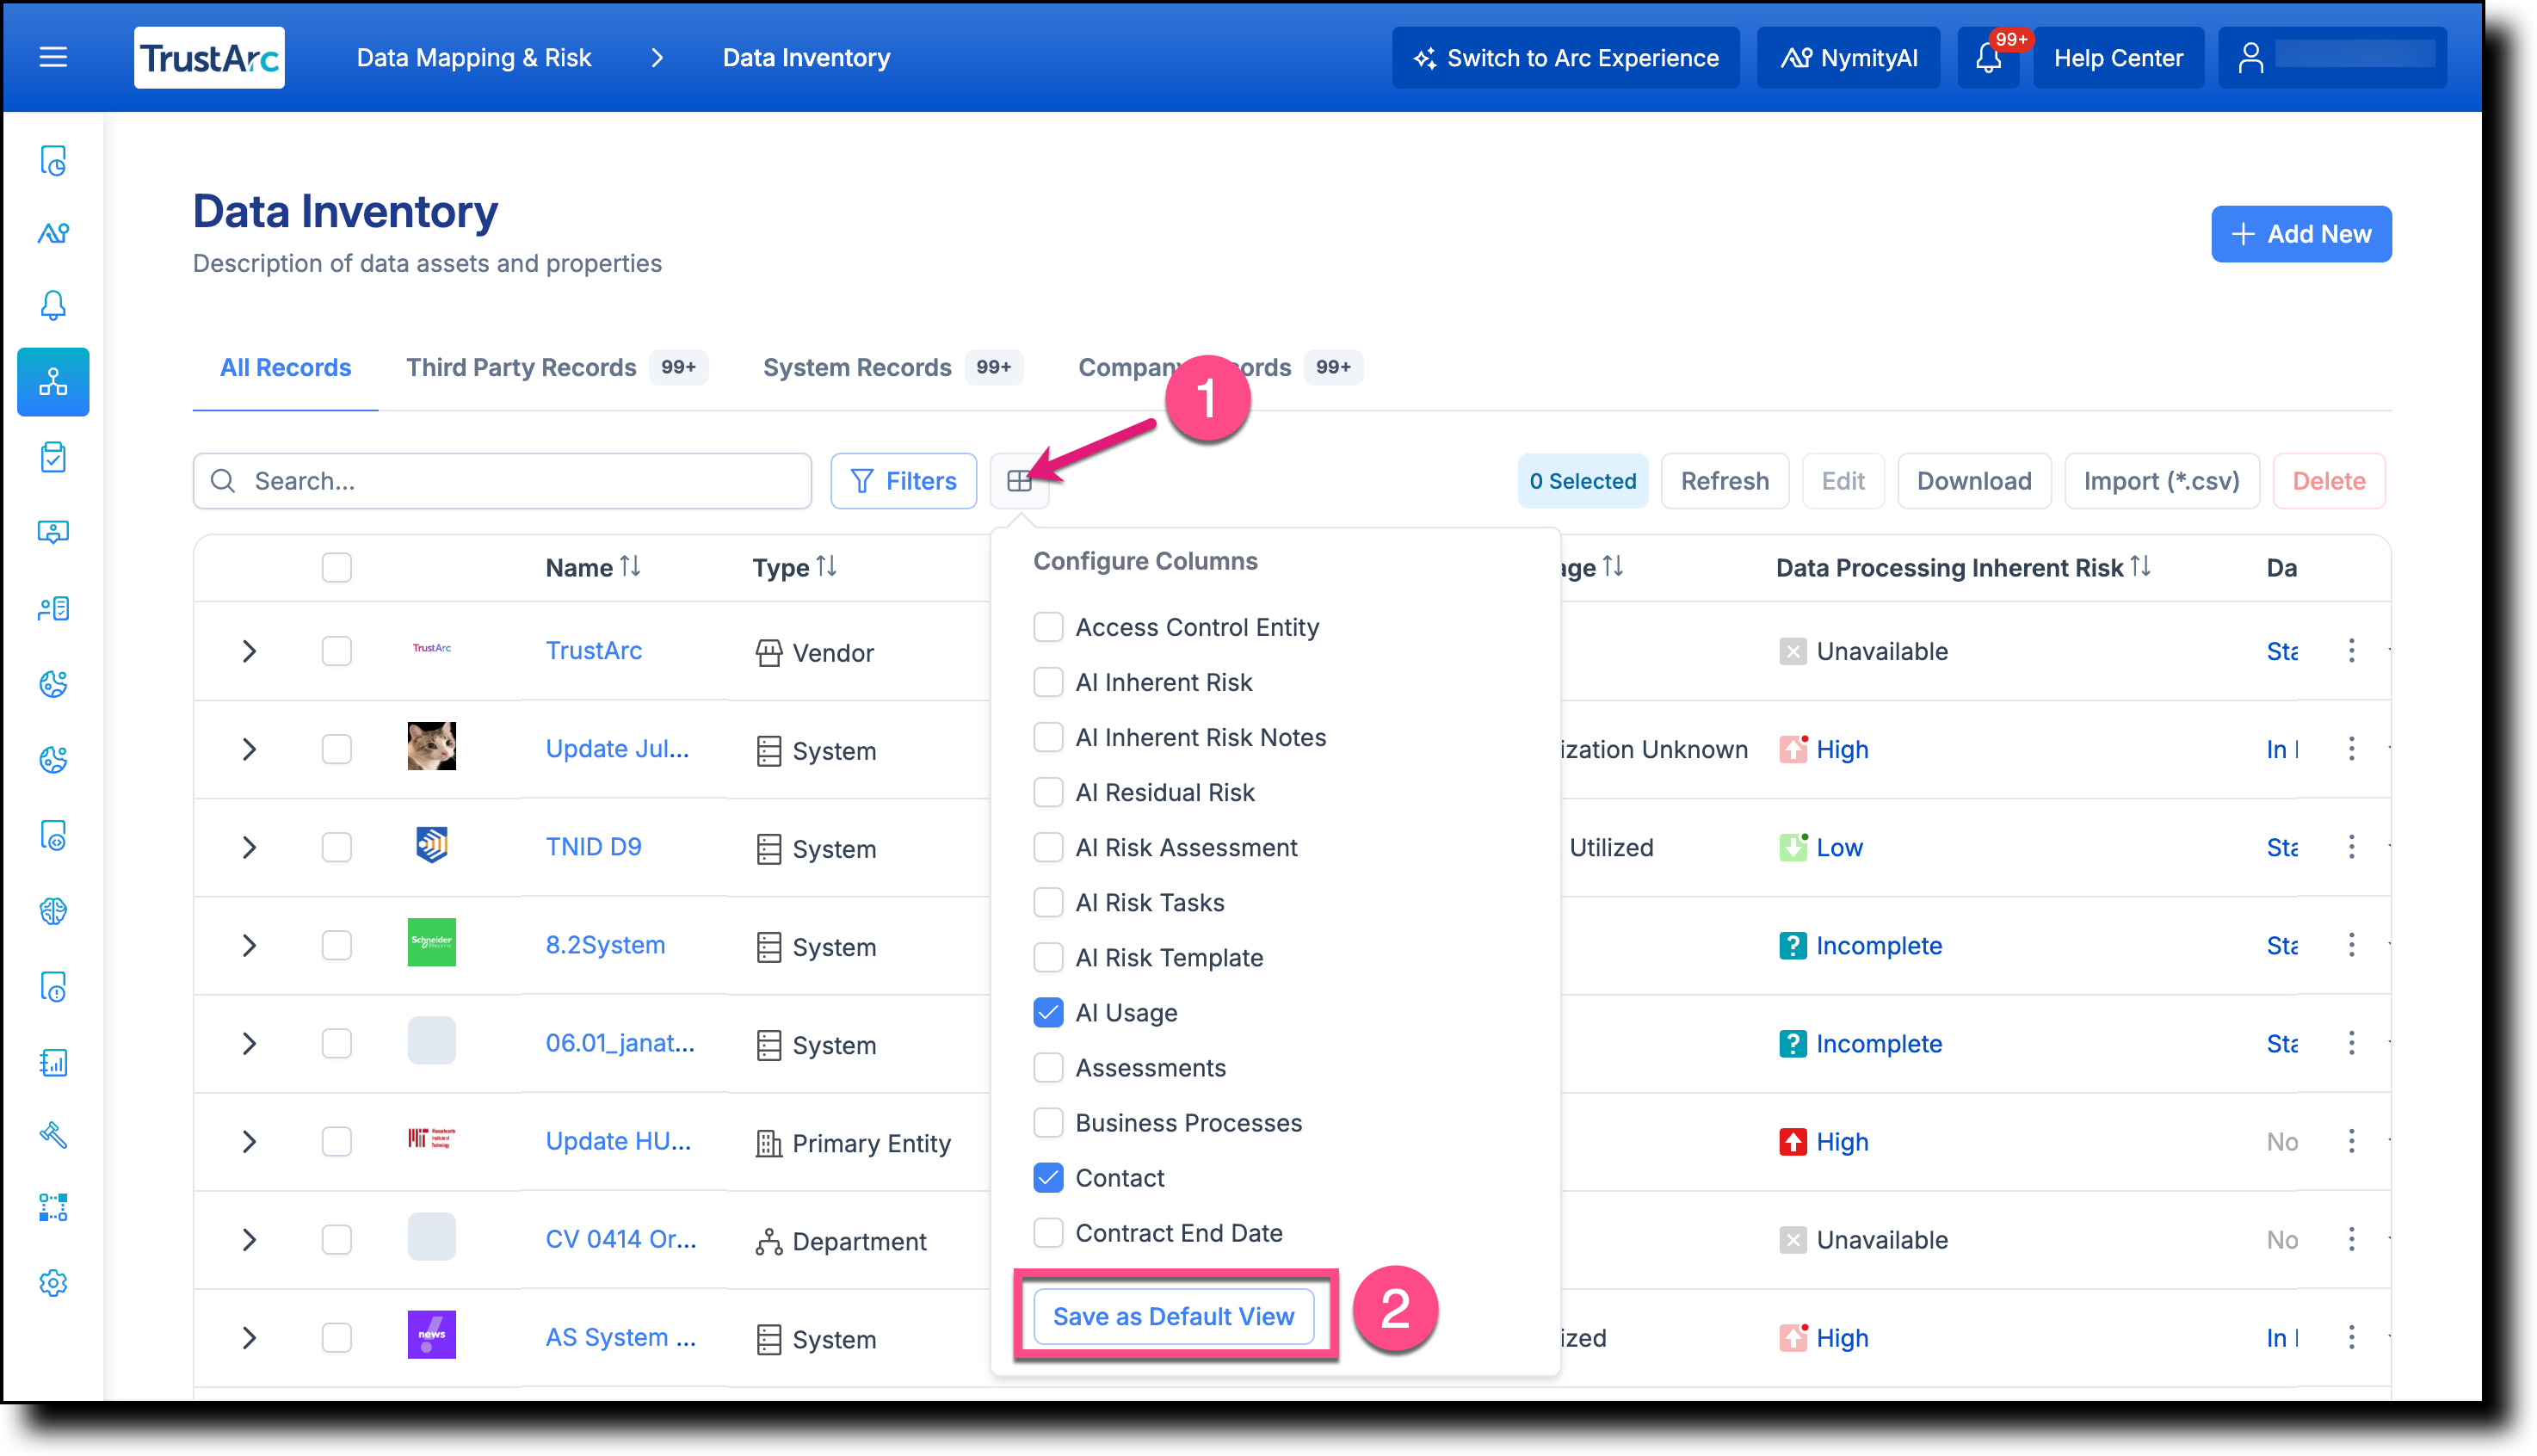Viewport: 2537px width, 1456px height.
Task: Open the hamburger navigation menu
Action: tap(53, 57)
